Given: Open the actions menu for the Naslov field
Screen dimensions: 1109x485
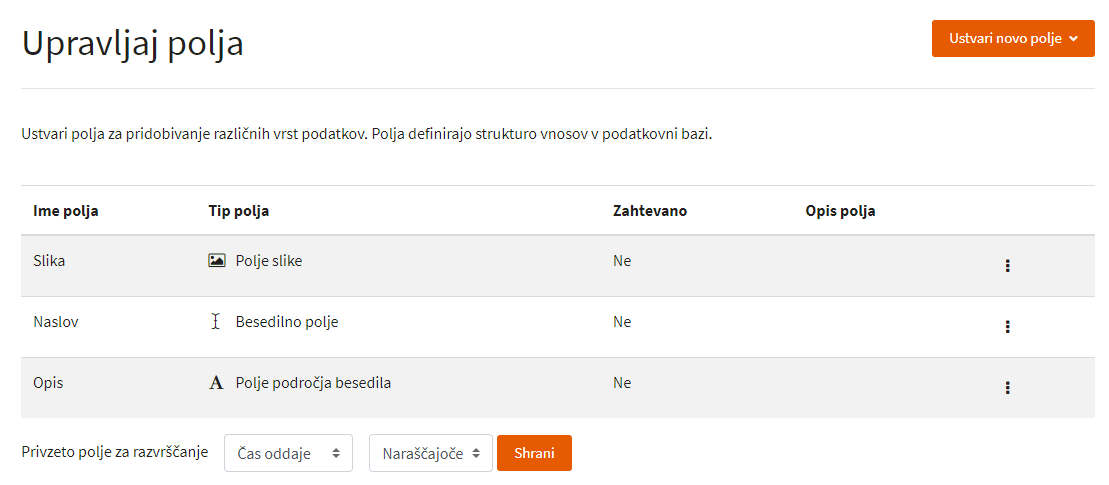Looking at the screenshot, I should click(1007, 327).
